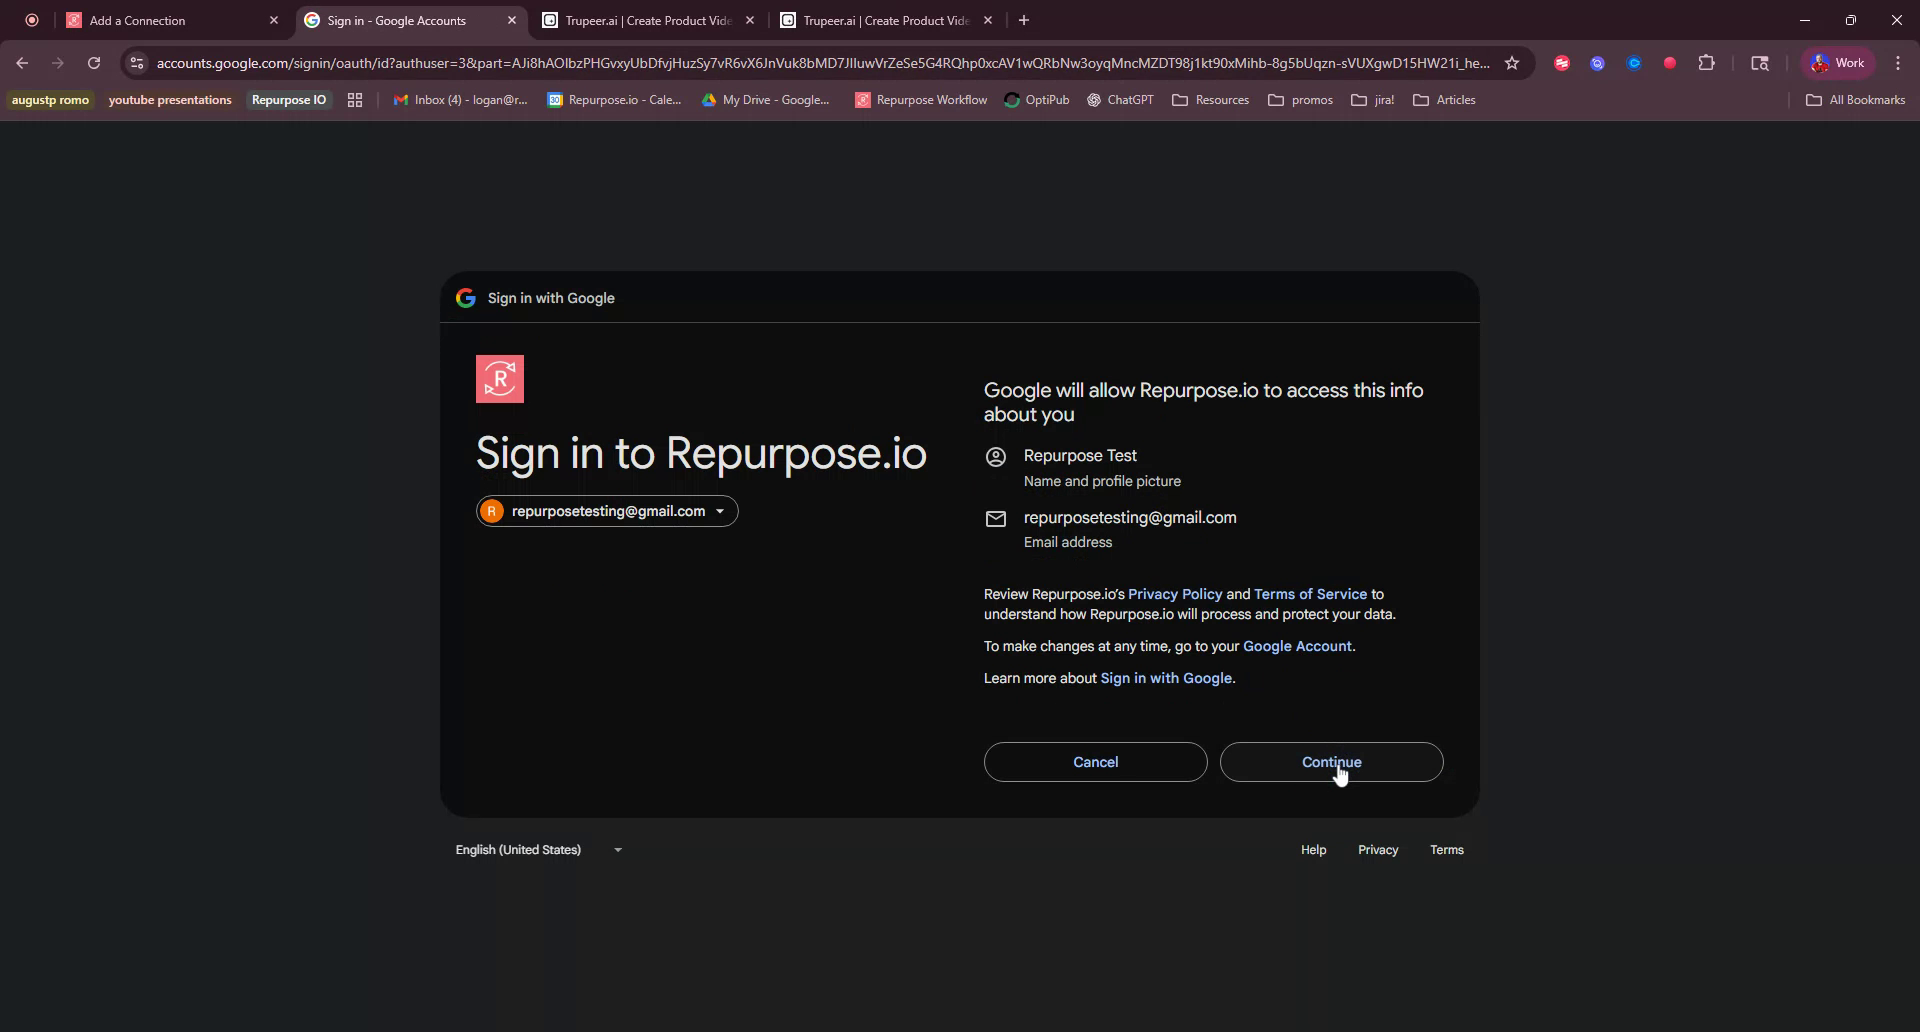The width and height of the screenshot is (1920, 1032).
Task: Click the Continue button
Action: (x=1332, y=762)
